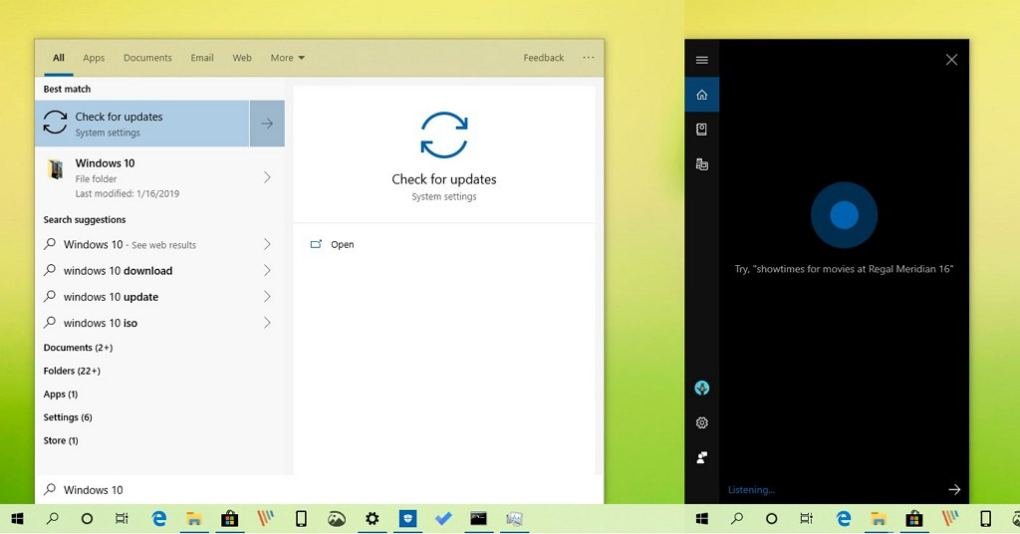Viewport: 1020px width, 534px height.
Task: Expand the More filter dropdown
Action: 287,58
